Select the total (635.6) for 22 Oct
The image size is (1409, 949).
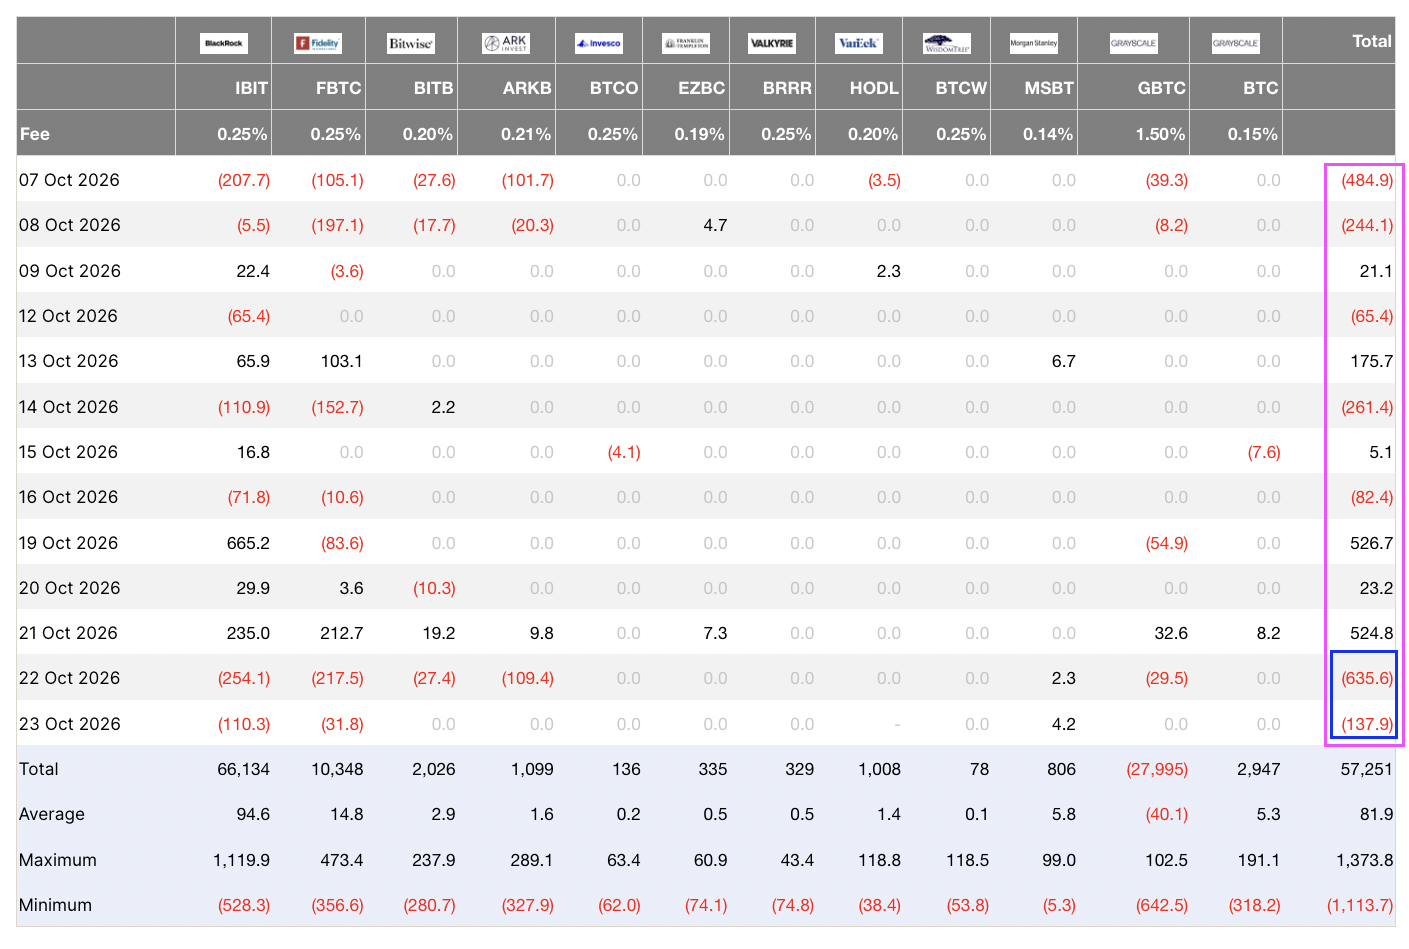pyautogui.click(x=1366, y=678)
